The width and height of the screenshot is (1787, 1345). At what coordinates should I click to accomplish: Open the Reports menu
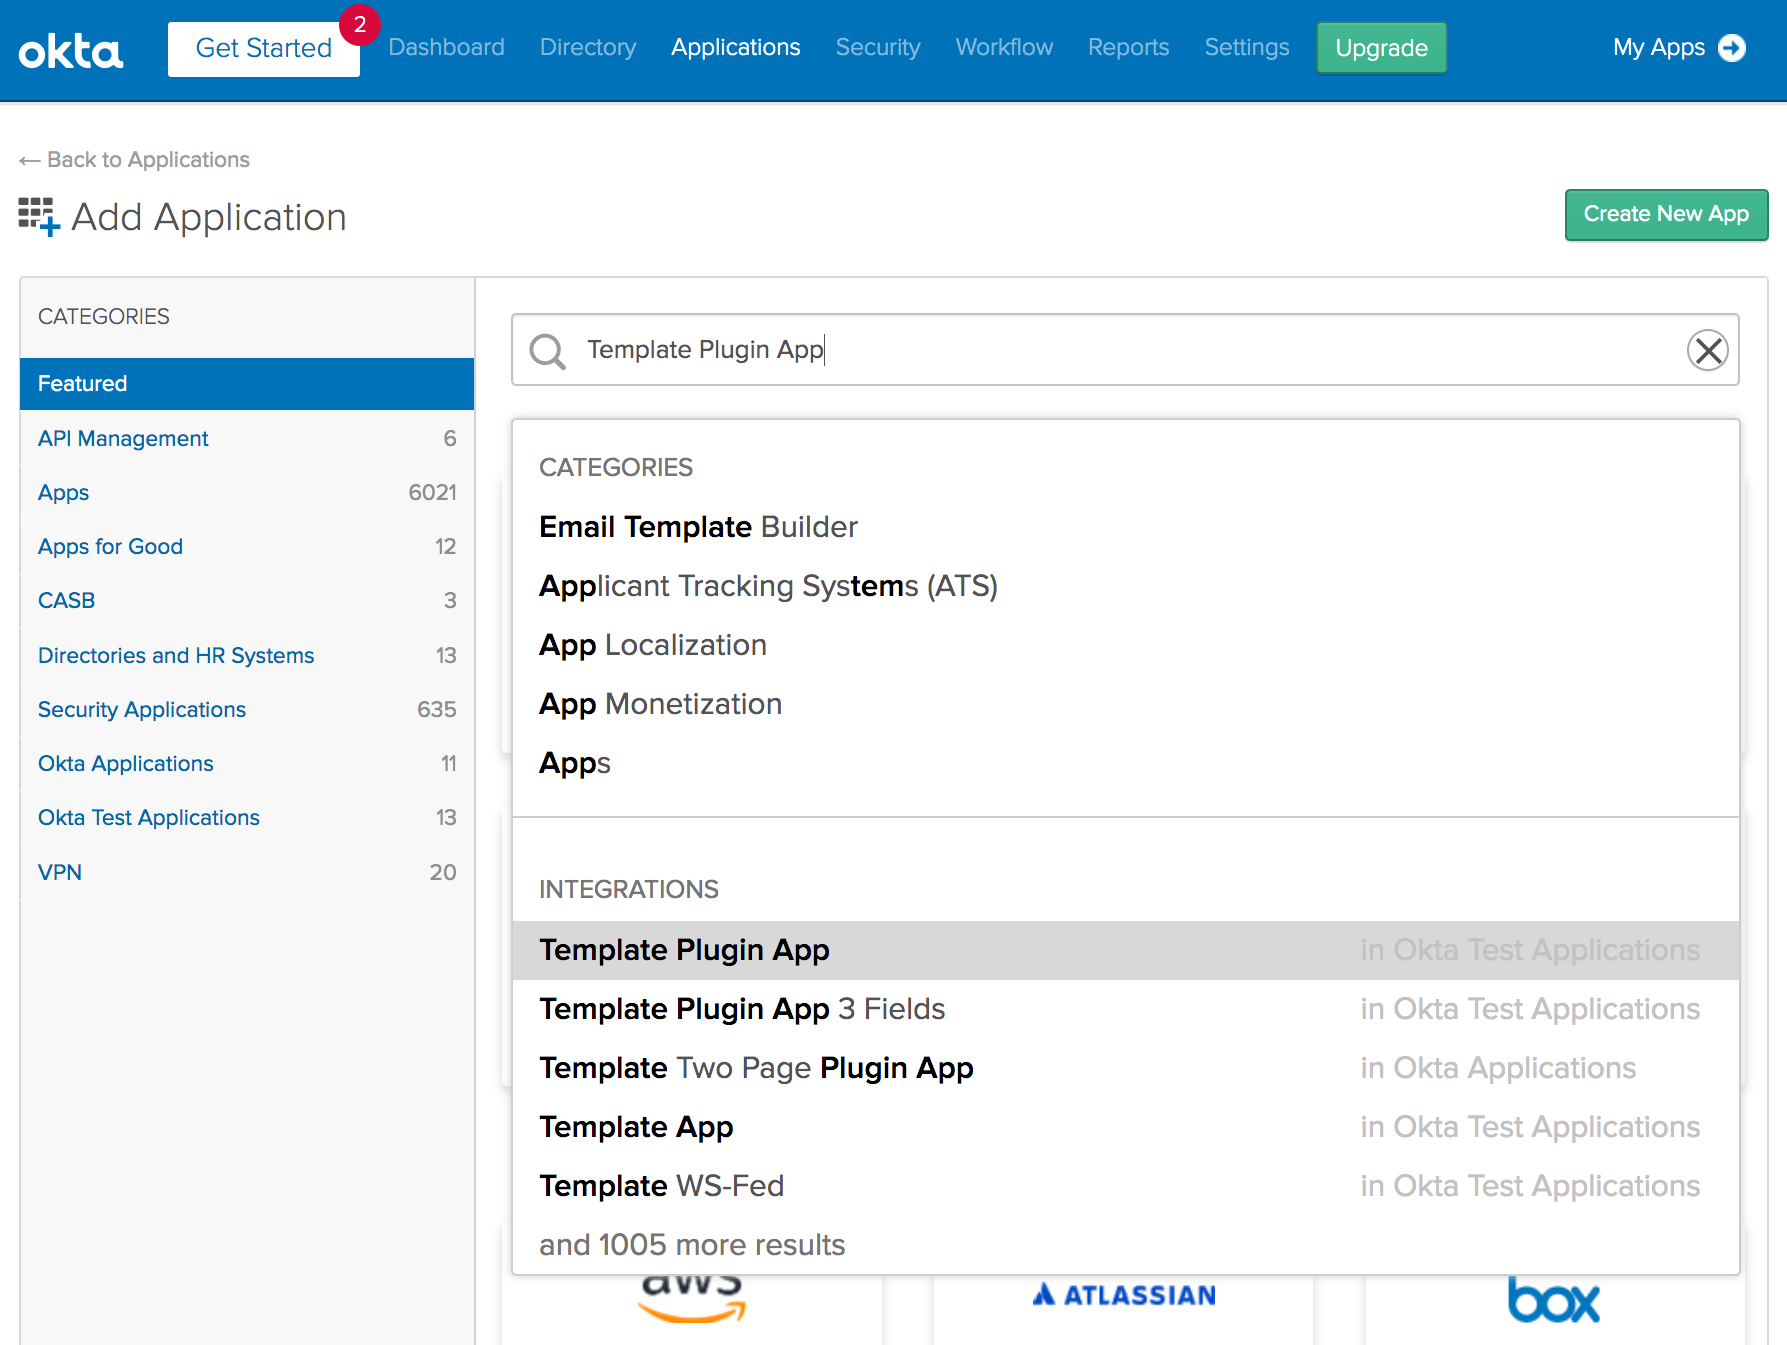(x=1129, y=47)
